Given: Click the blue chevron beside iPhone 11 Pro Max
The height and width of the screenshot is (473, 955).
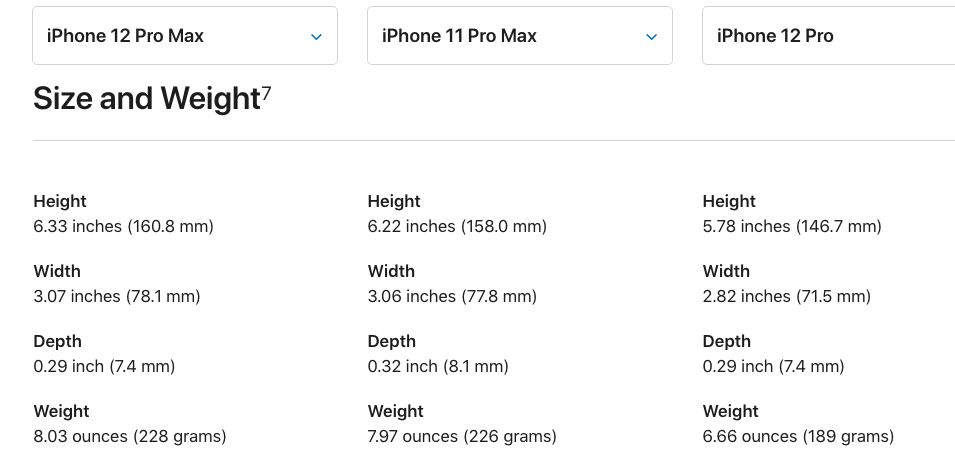Looking at the screenshot, I should pyautogui.click(x=651, y=37).
